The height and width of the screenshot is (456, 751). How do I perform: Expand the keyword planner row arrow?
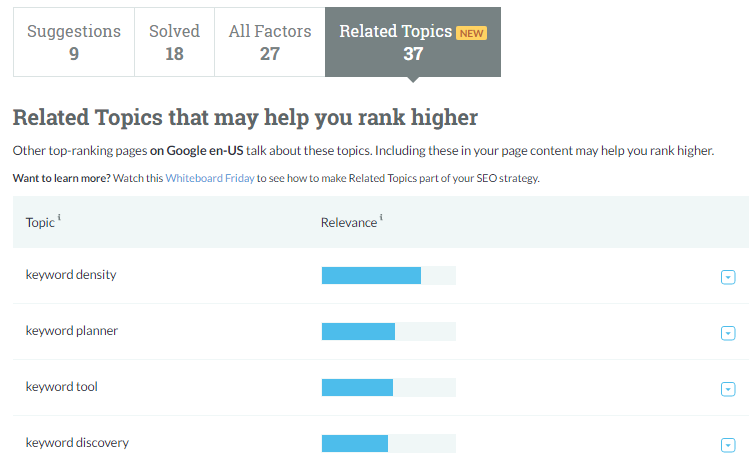coord(728,333)
